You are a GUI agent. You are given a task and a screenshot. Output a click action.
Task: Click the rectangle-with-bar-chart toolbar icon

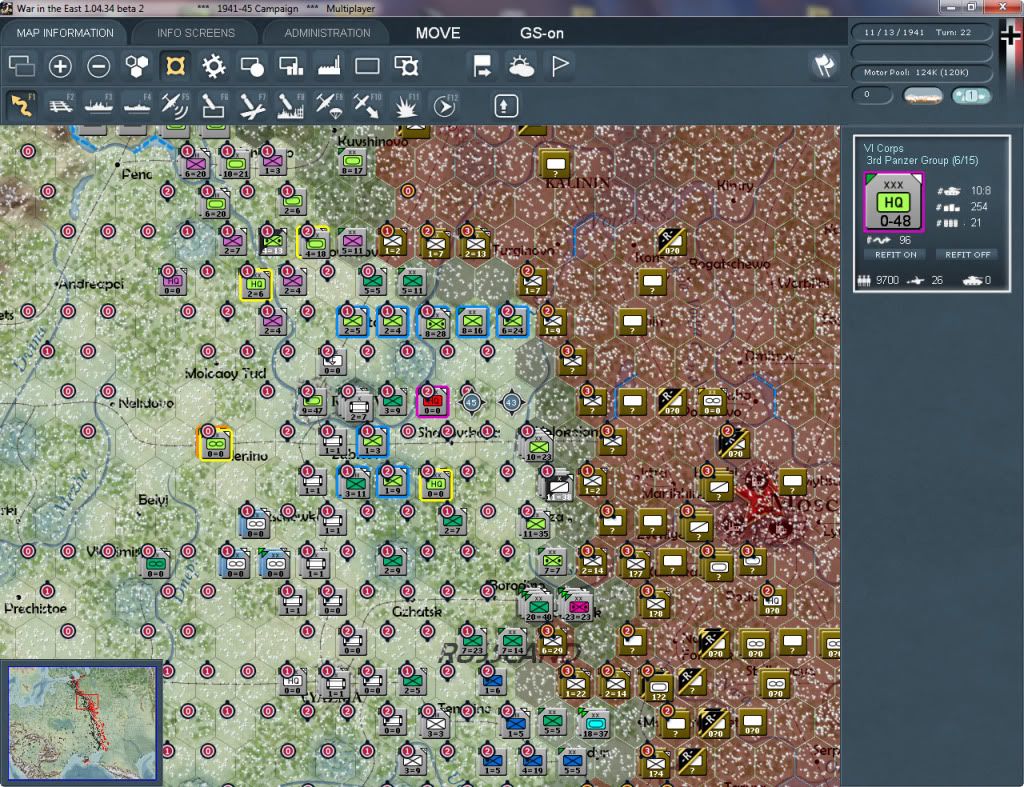tap(291, 66)
